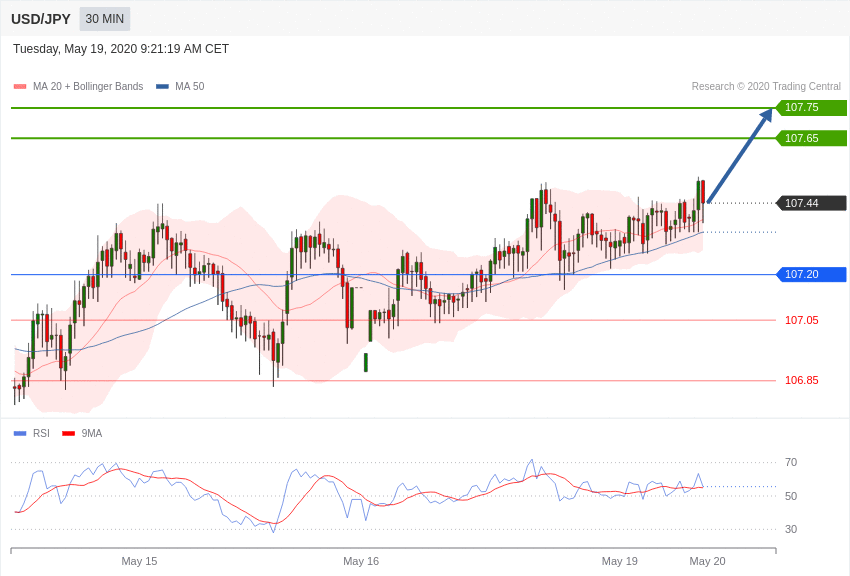The height and width of the screenshot is (576, 850).
Task: Click the red 9MA legend swatch
Action: point(68,433)
